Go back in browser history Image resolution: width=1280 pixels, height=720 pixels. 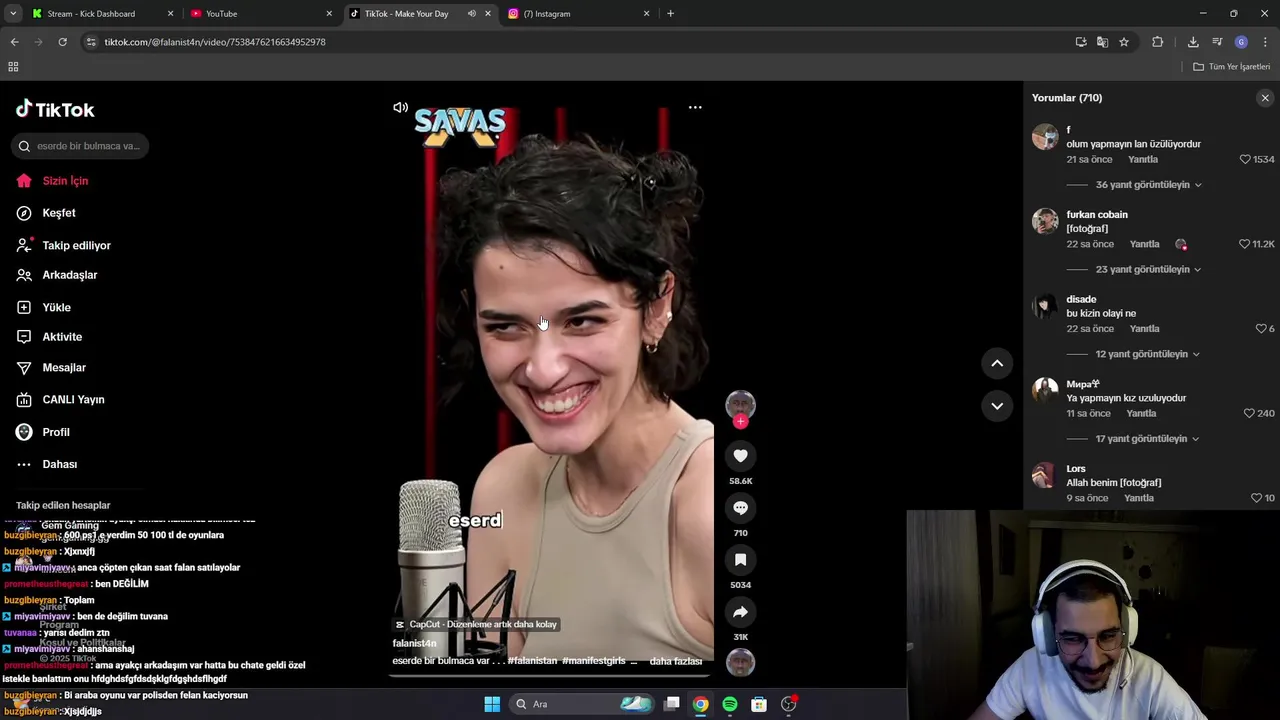tap(14, 42)
